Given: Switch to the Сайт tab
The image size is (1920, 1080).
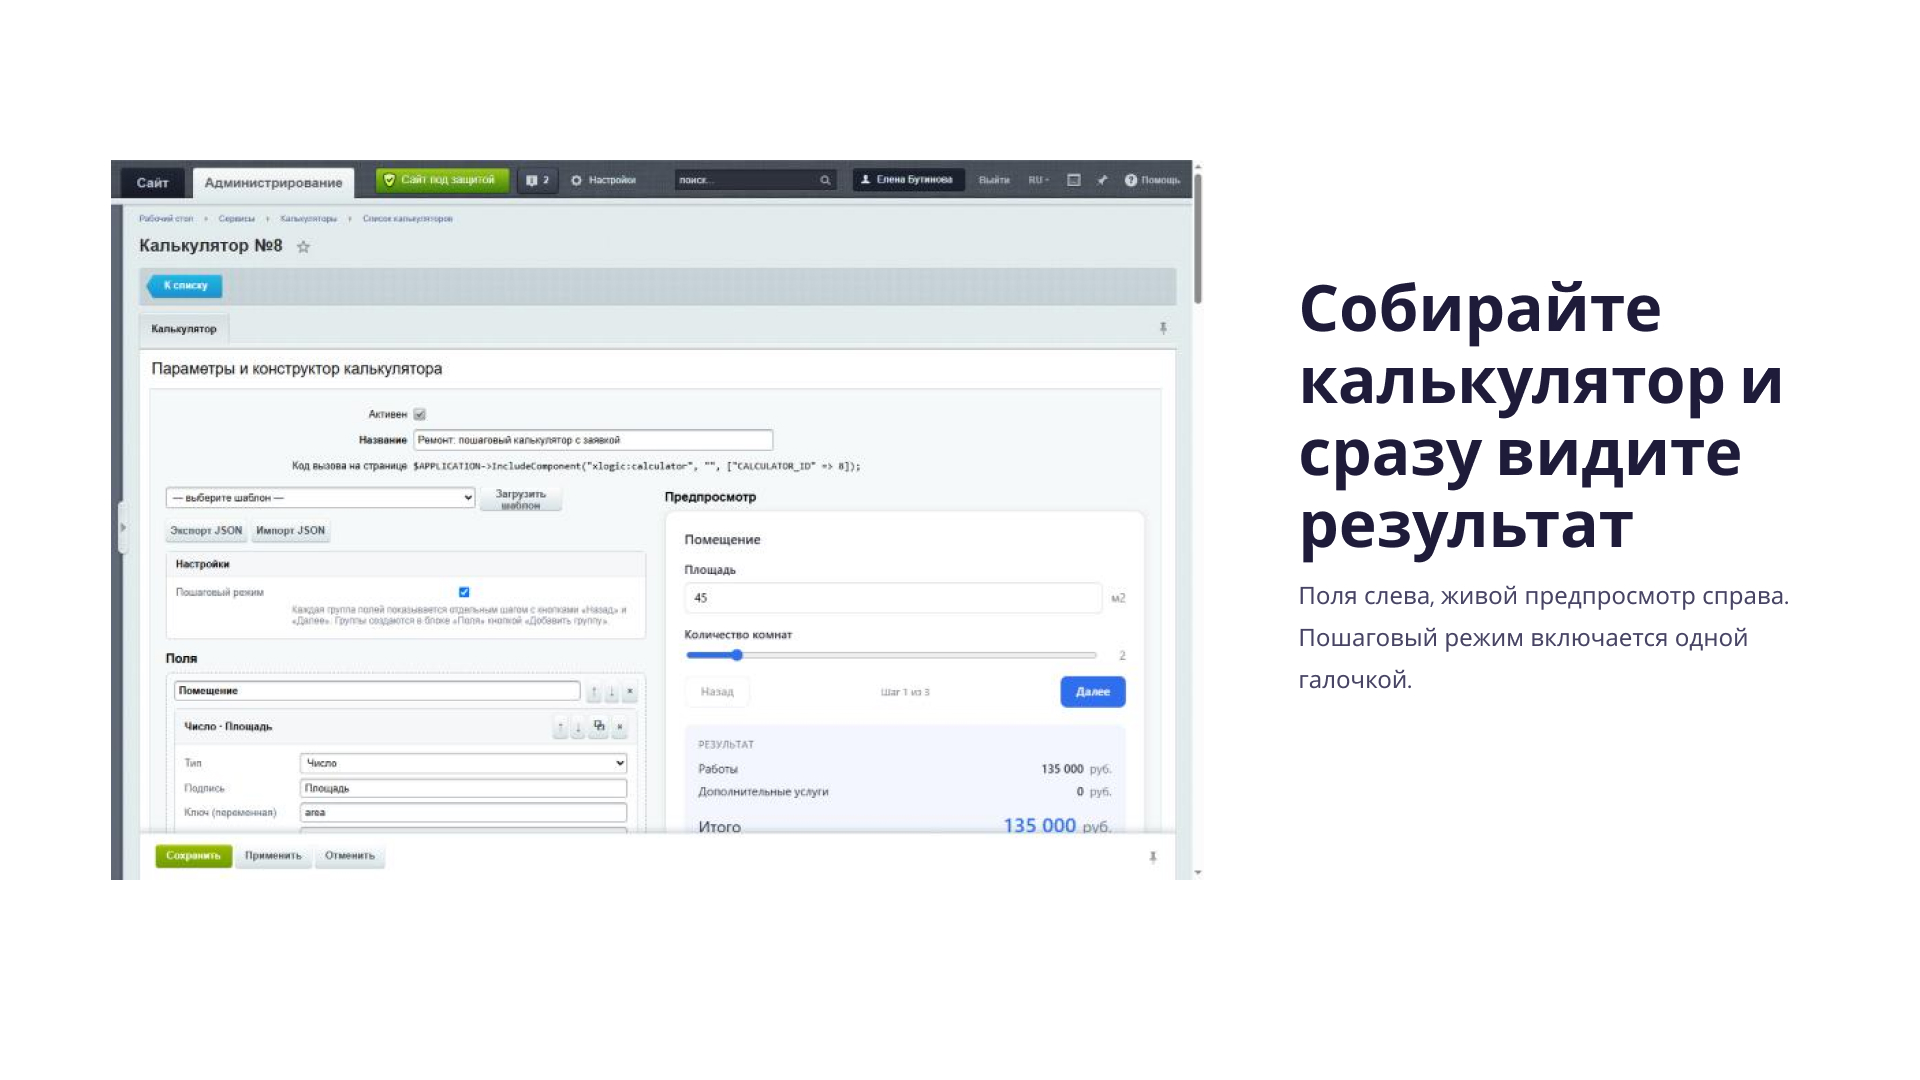Looking at the screenshot, I should click(152, 182).
